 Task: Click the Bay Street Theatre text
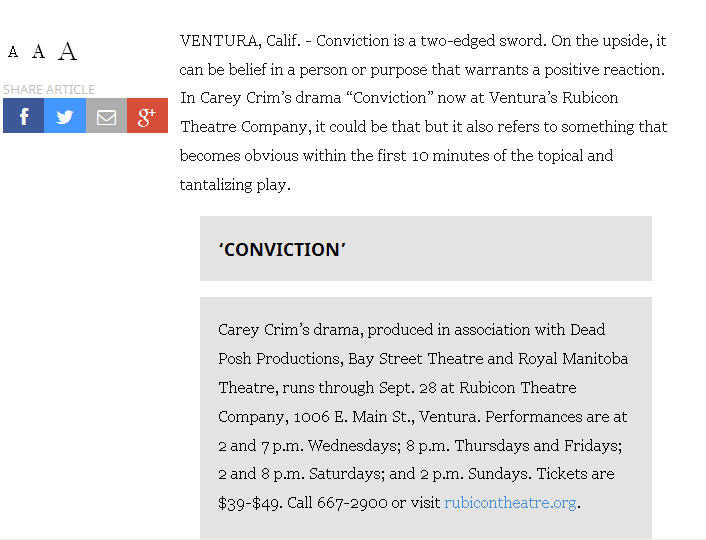pyautogui.click(x=428, y=358)
